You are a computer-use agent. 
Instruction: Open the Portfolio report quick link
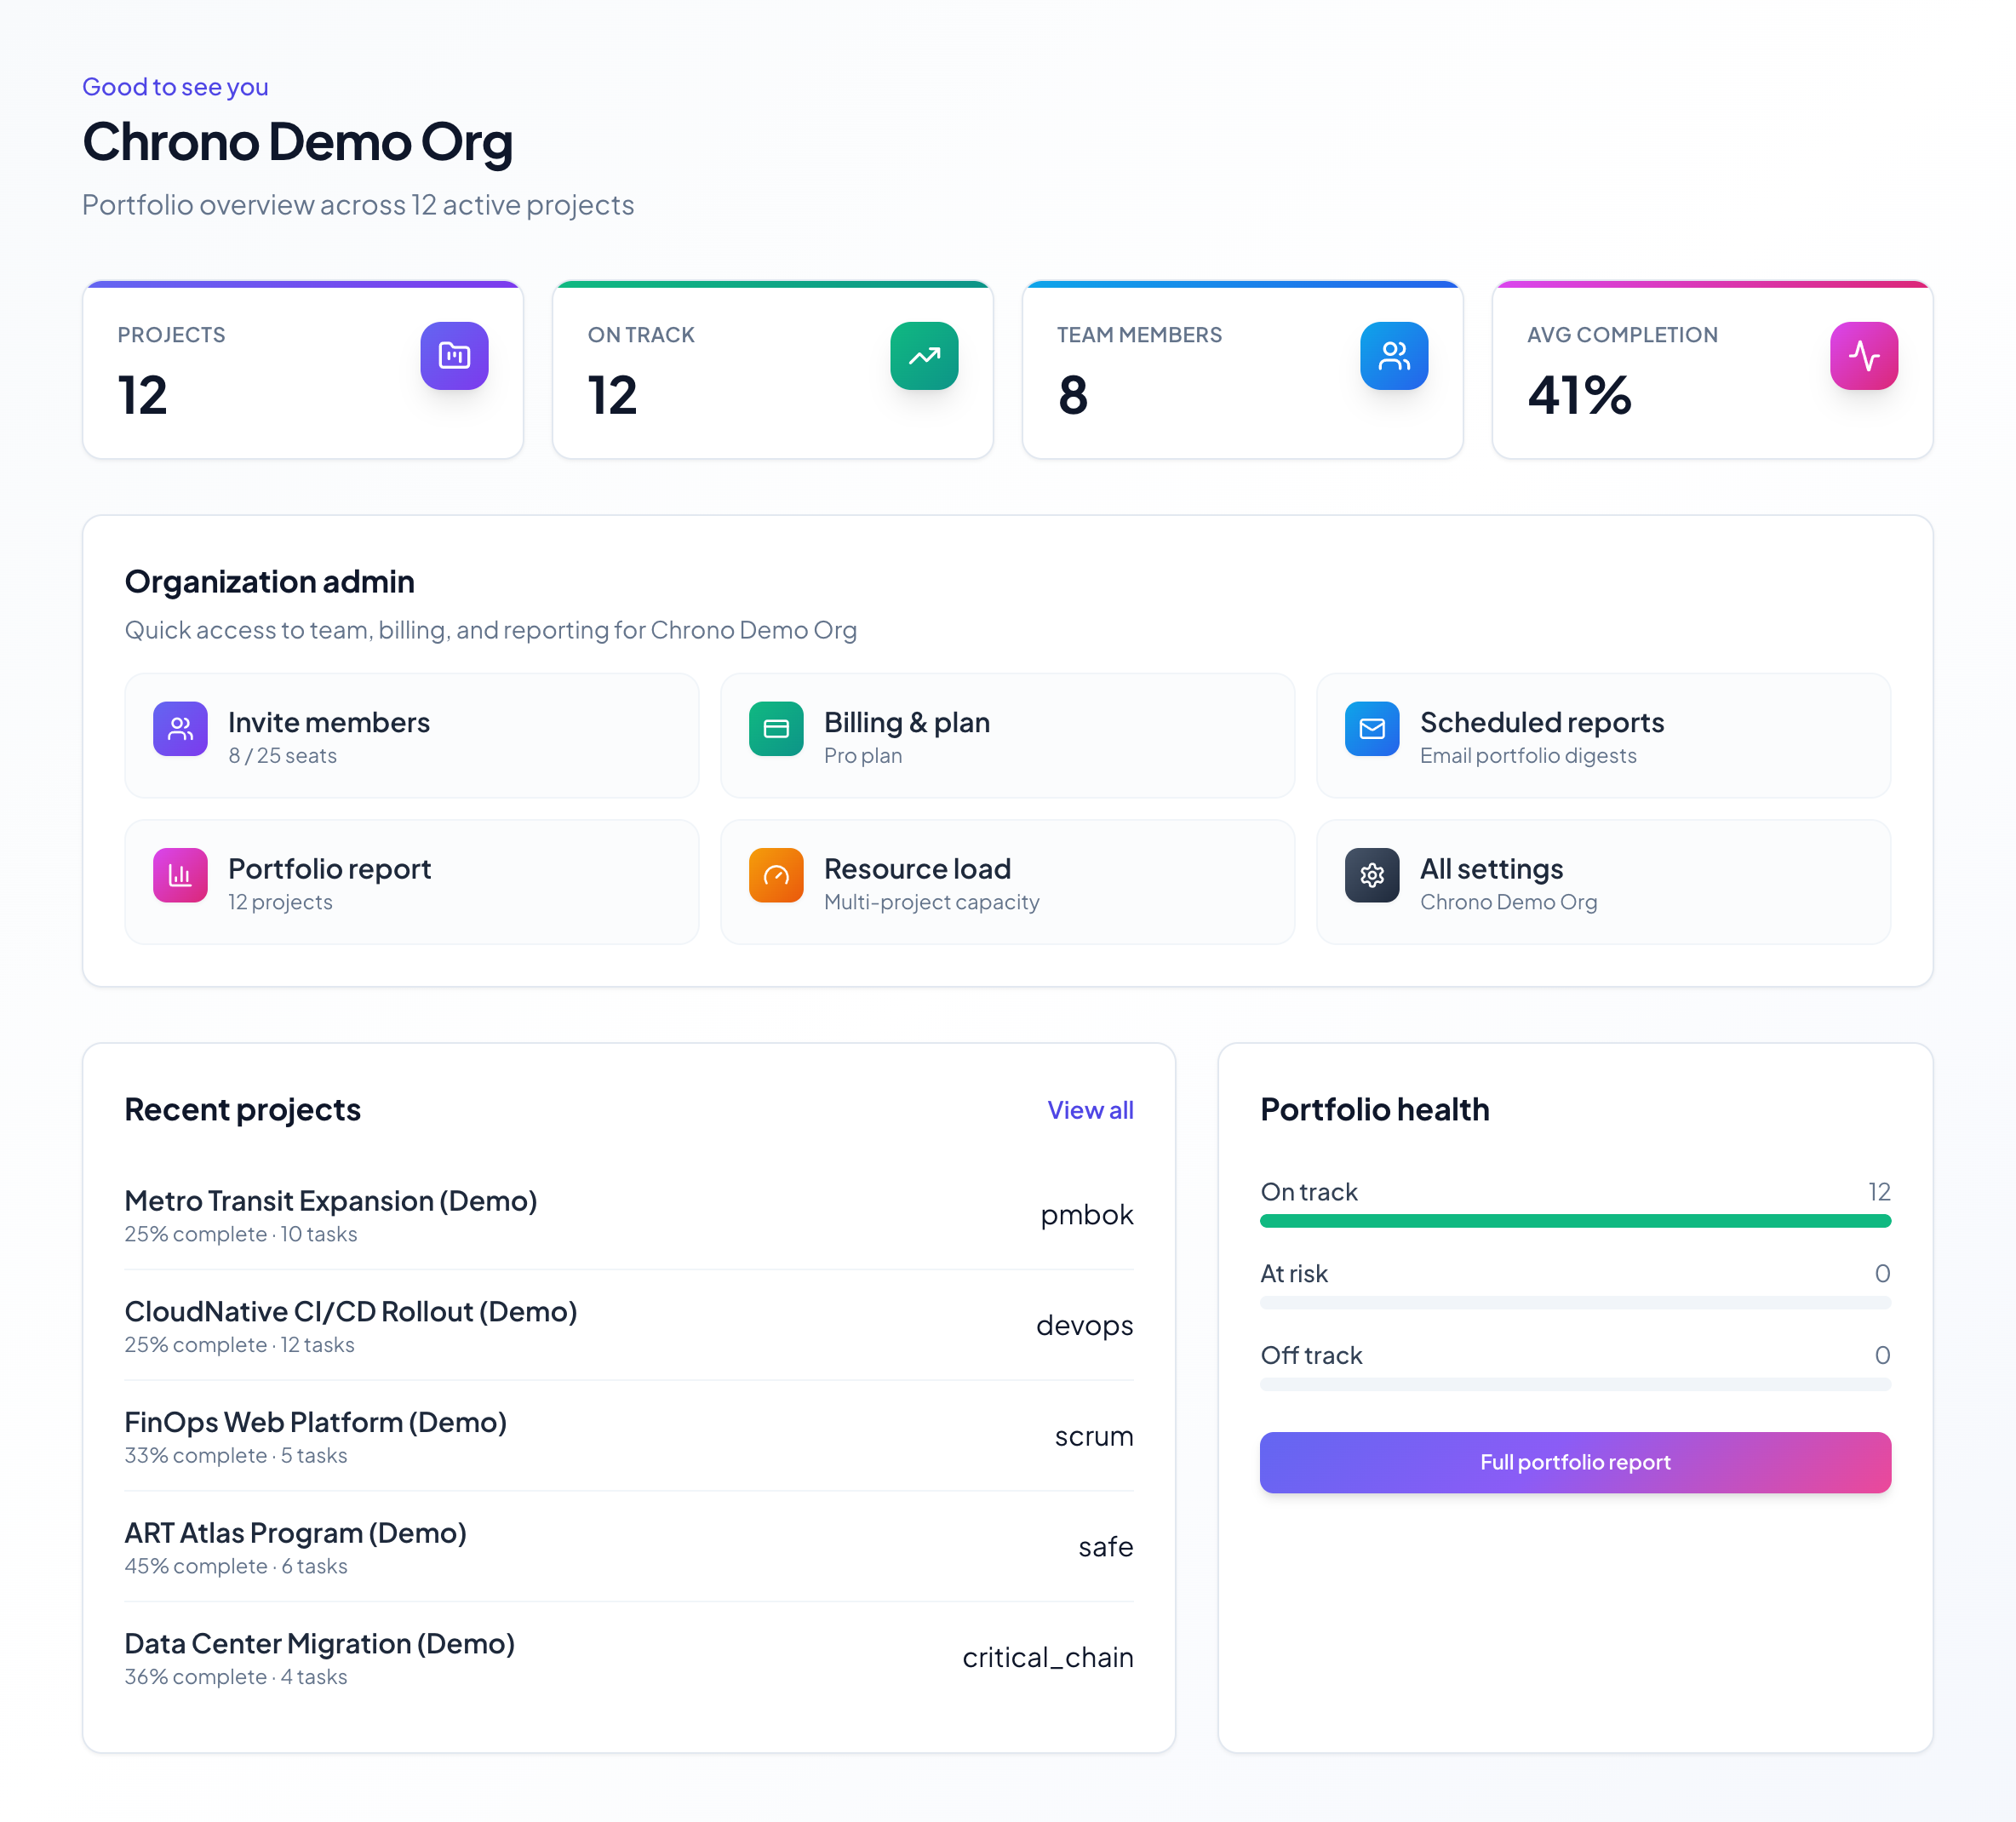[412, 882]
